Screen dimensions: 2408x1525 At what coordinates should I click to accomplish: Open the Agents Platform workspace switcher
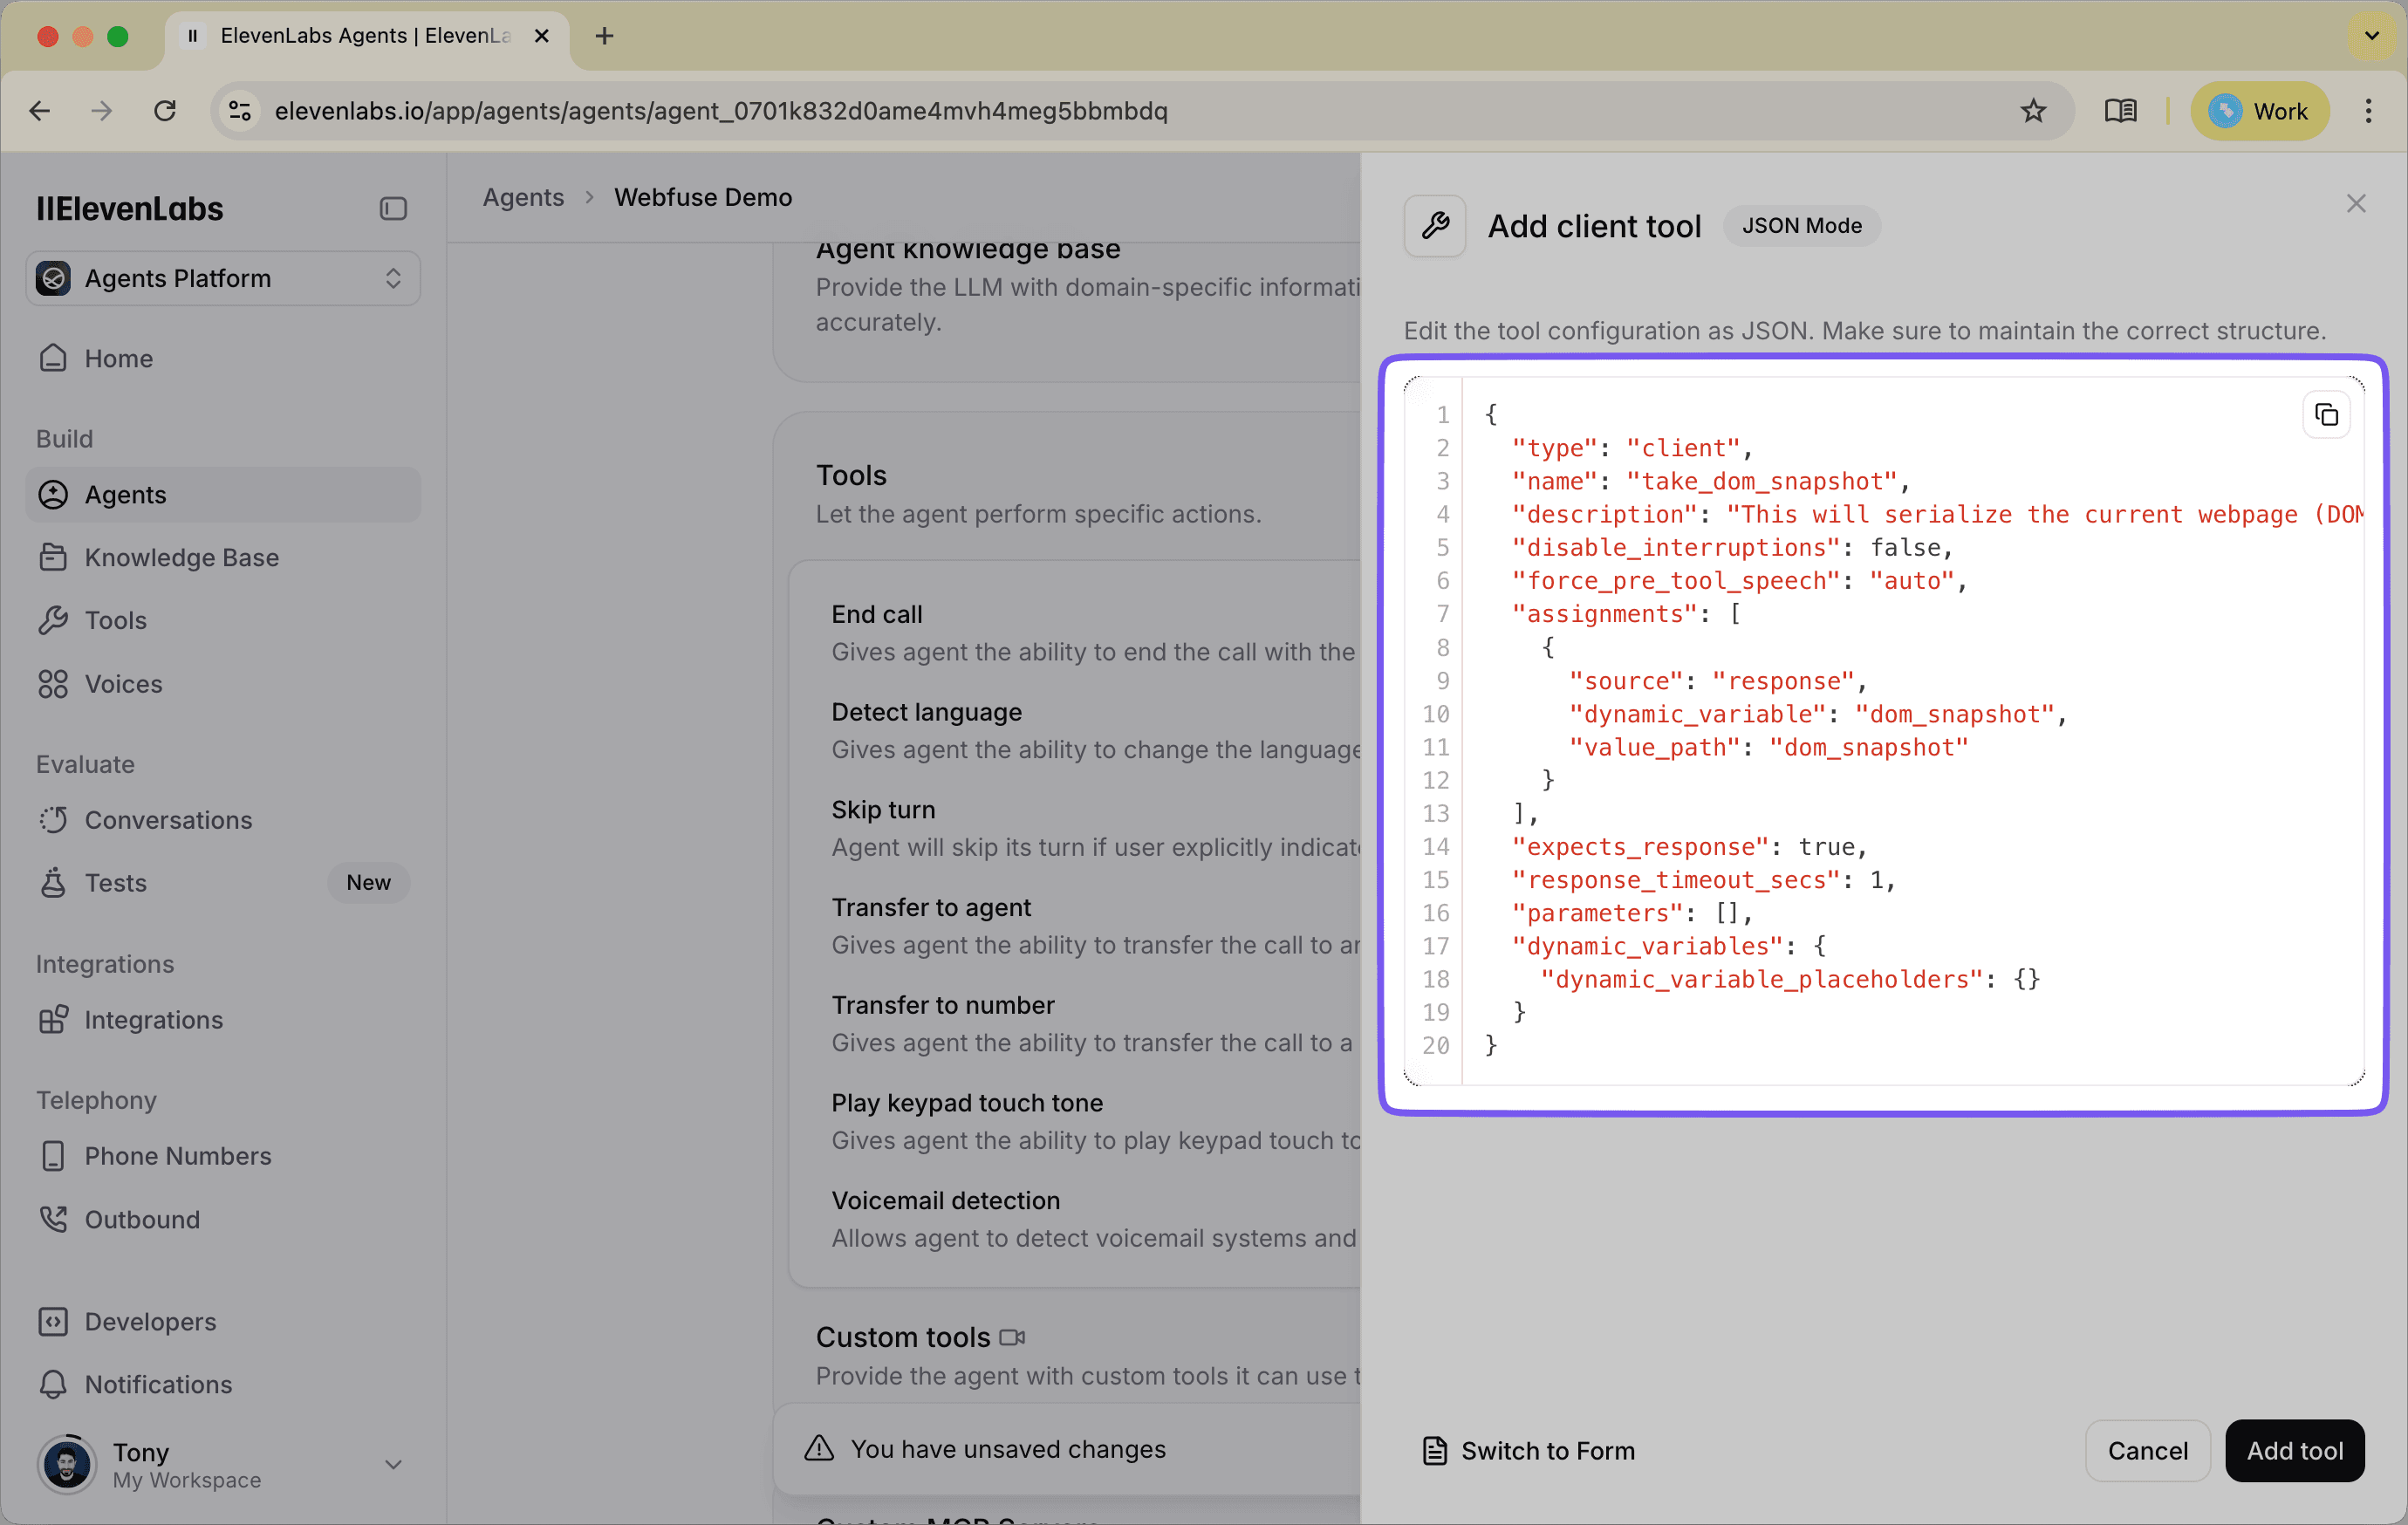tap(222, 278)
